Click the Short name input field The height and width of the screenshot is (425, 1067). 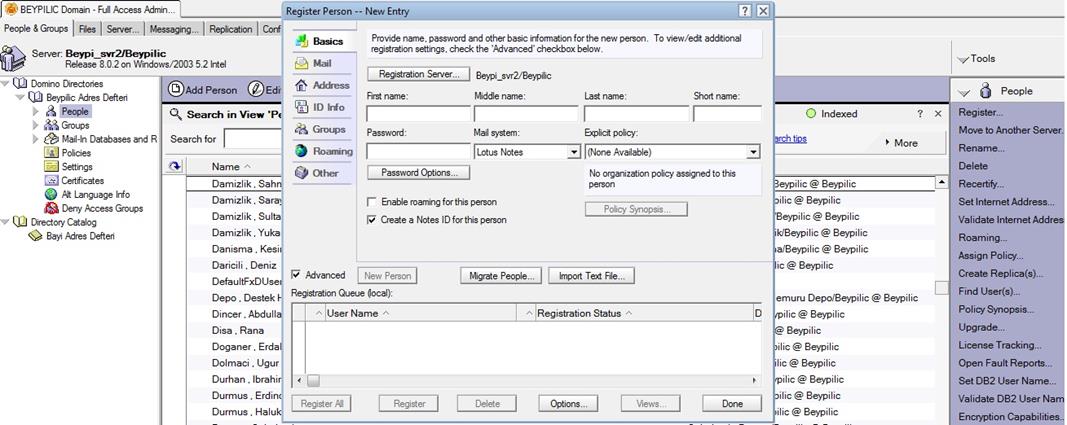(727, 114)
